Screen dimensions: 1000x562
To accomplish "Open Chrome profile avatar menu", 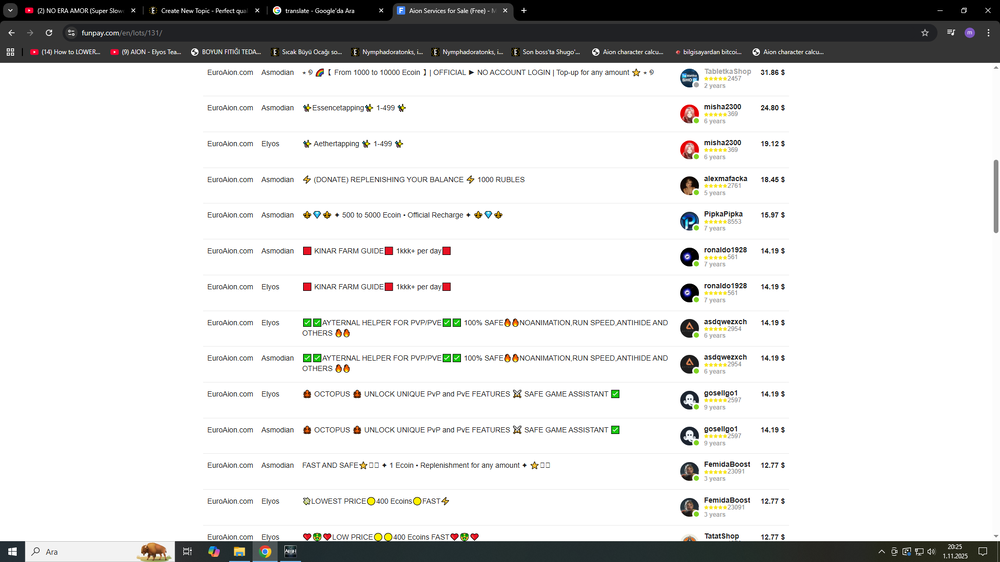I will pyautogui.click(x=969, y=33).
